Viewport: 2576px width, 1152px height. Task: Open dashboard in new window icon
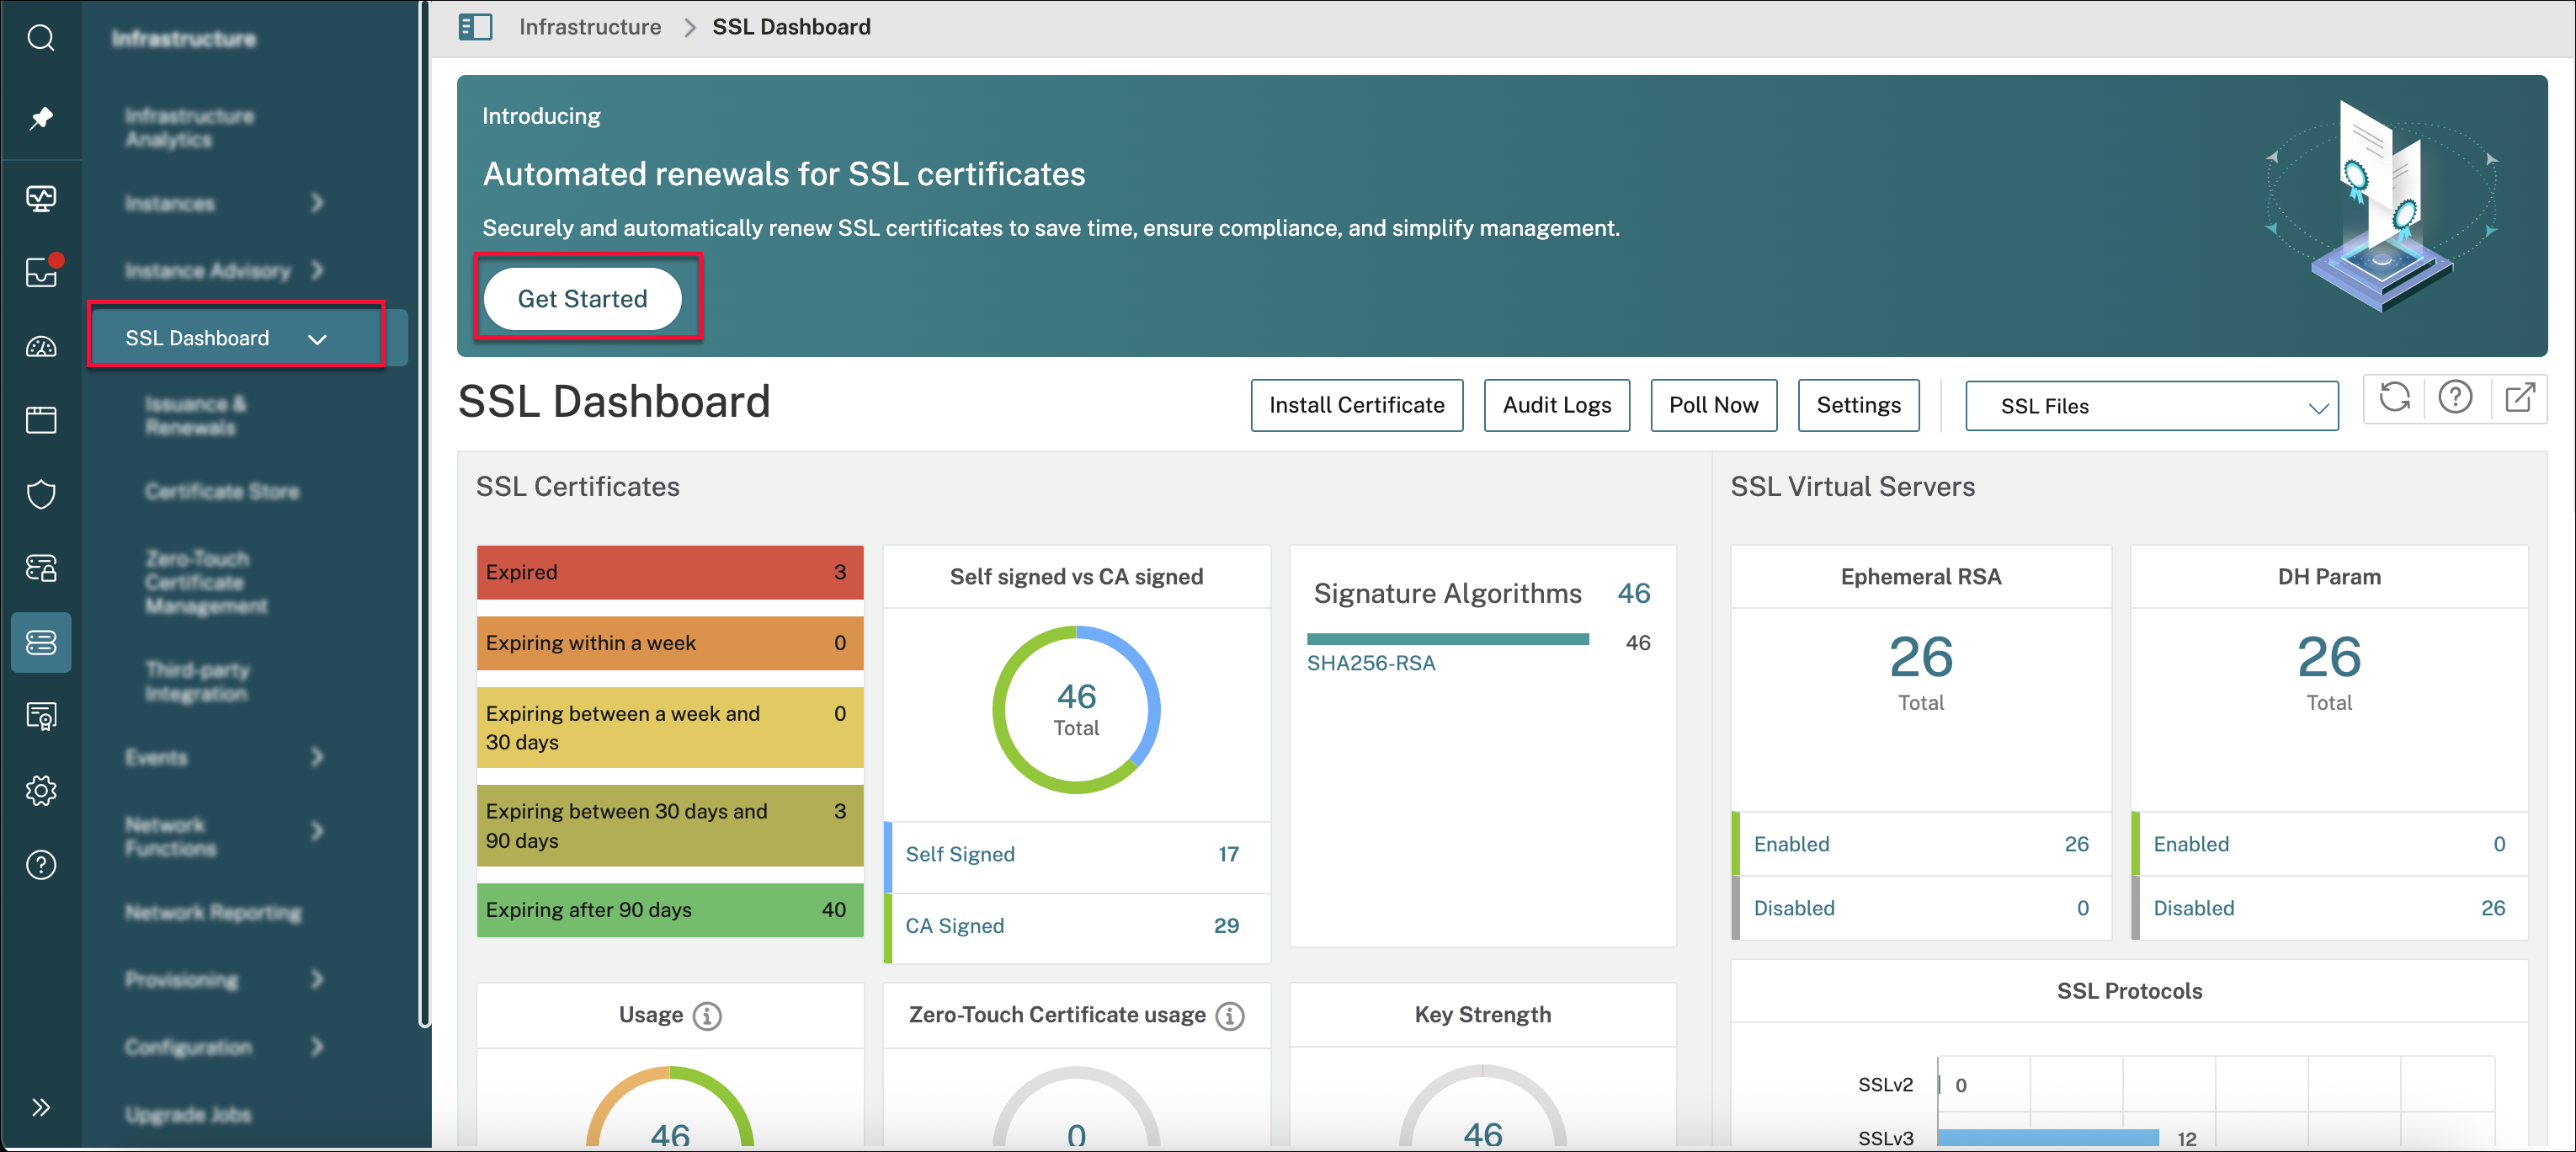coord(2519,398)
